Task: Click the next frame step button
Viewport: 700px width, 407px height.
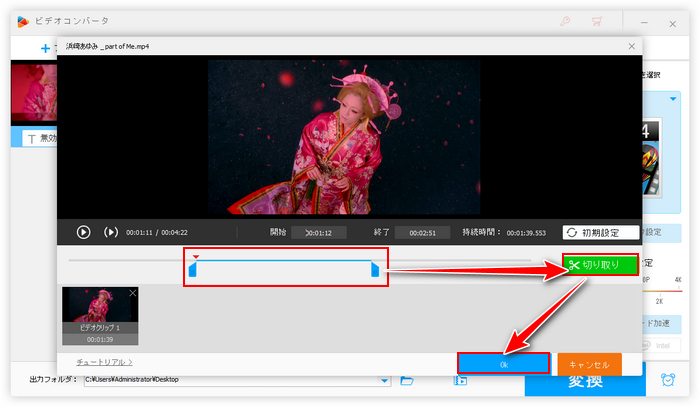Action: pos(111,232)
